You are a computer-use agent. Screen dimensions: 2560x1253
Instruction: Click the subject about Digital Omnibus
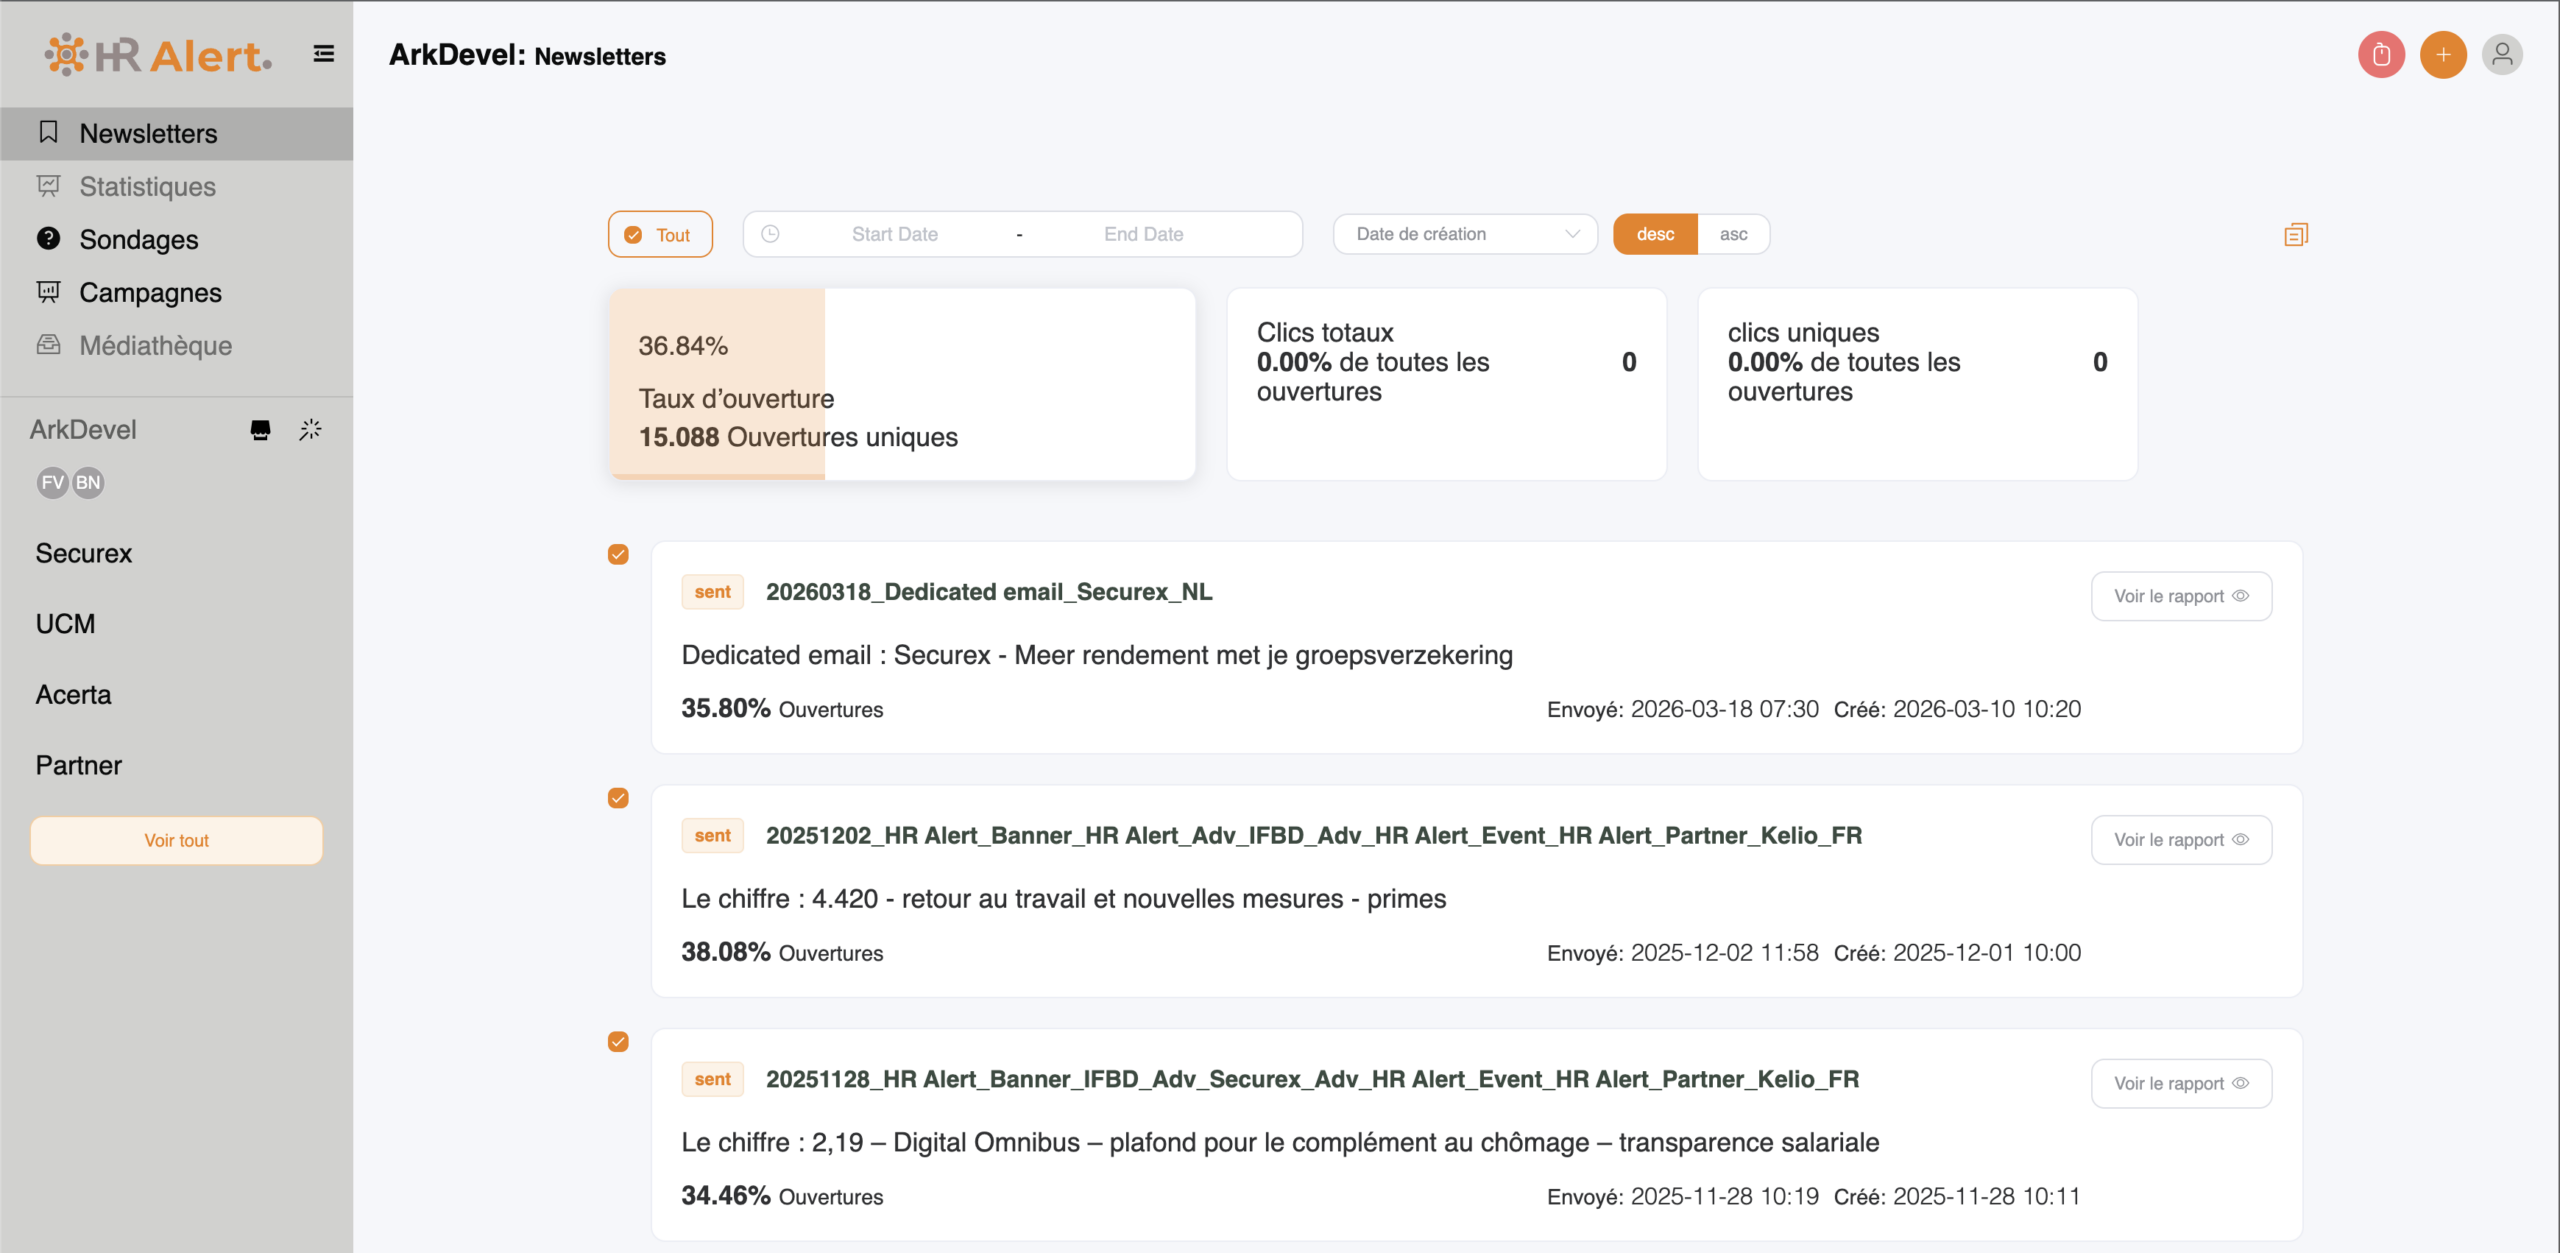[x=1280, y=1143]
